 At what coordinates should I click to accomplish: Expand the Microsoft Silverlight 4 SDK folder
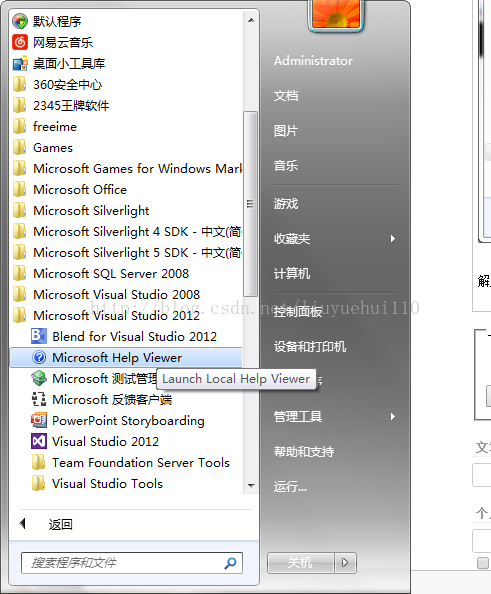point(126,231)
